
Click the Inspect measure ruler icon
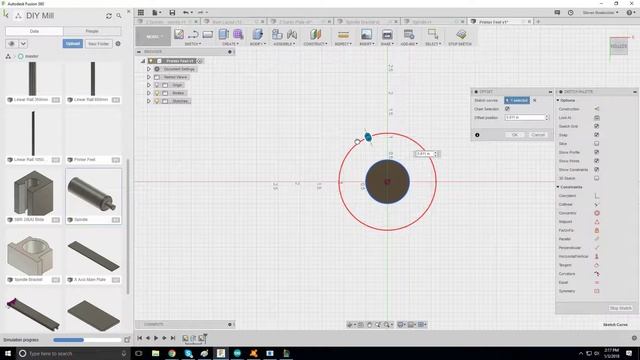[x=343, y=34]
